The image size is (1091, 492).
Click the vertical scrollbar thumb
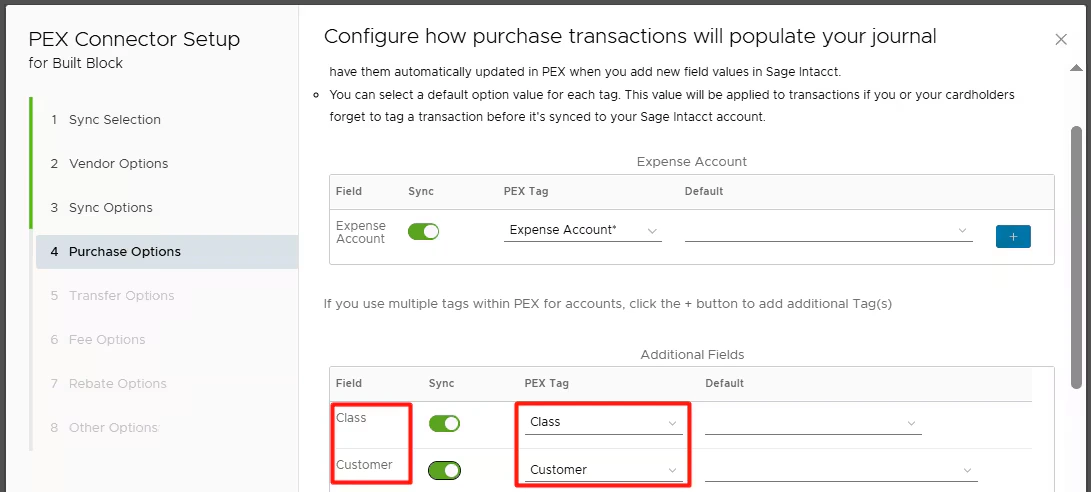coord(1076,255)
